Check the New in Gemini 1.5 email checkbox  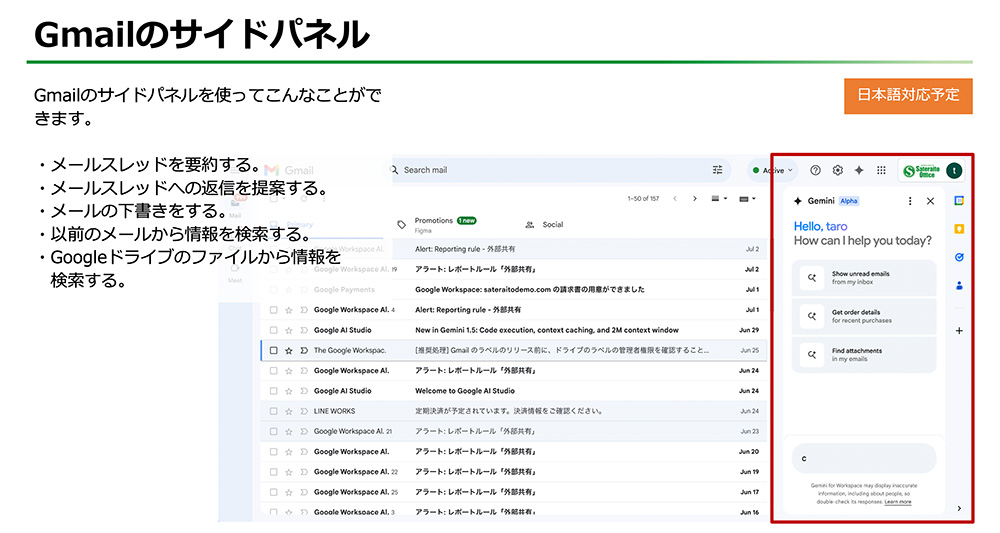274,330
